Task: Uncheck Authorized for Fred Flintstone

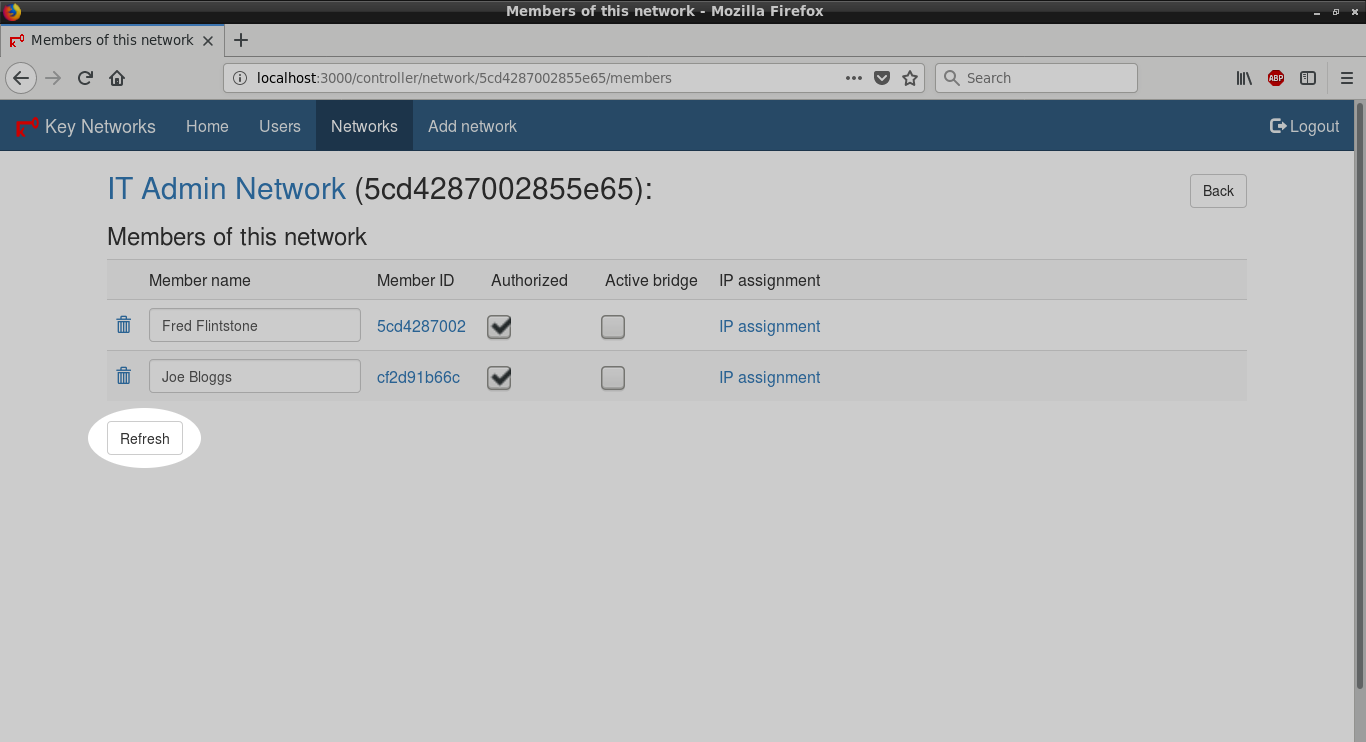Action: [499, 326]
